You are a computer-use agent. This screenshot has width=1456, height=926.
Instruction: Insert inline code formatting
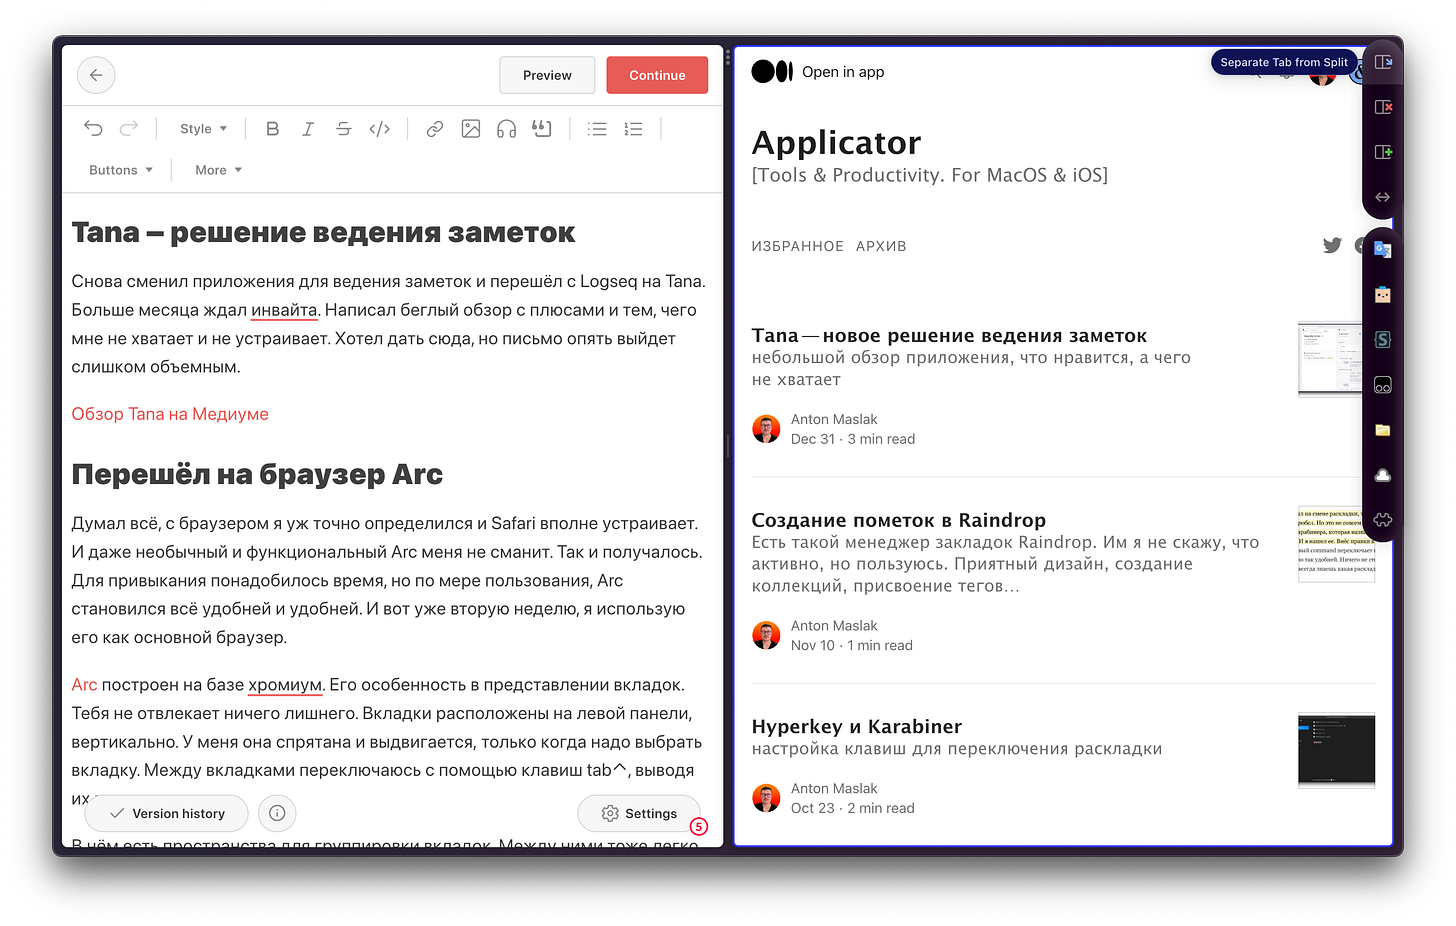click(380, 128)
